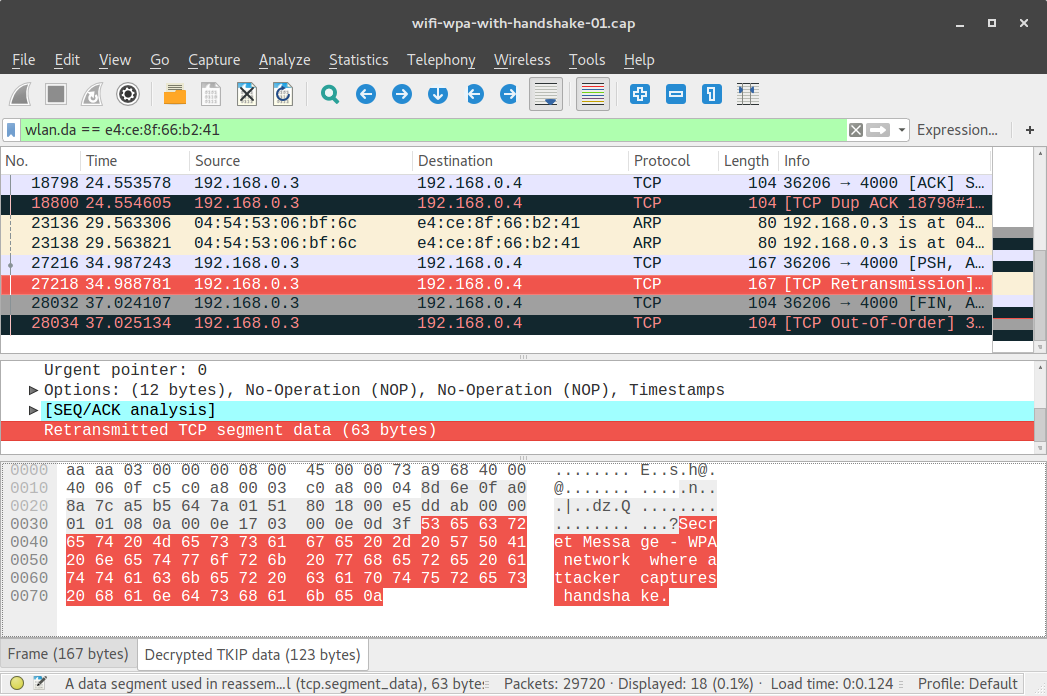1047x696 pixels.
Task: Expand the SEQ/ACK analysis section
Action: [x=33, y=409]
